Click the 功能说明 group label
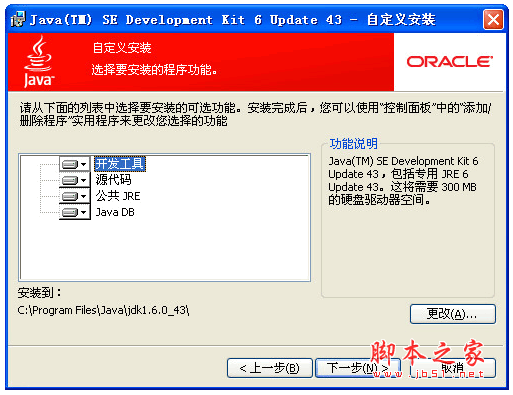 pyautogui.click(x=353, y=144)
